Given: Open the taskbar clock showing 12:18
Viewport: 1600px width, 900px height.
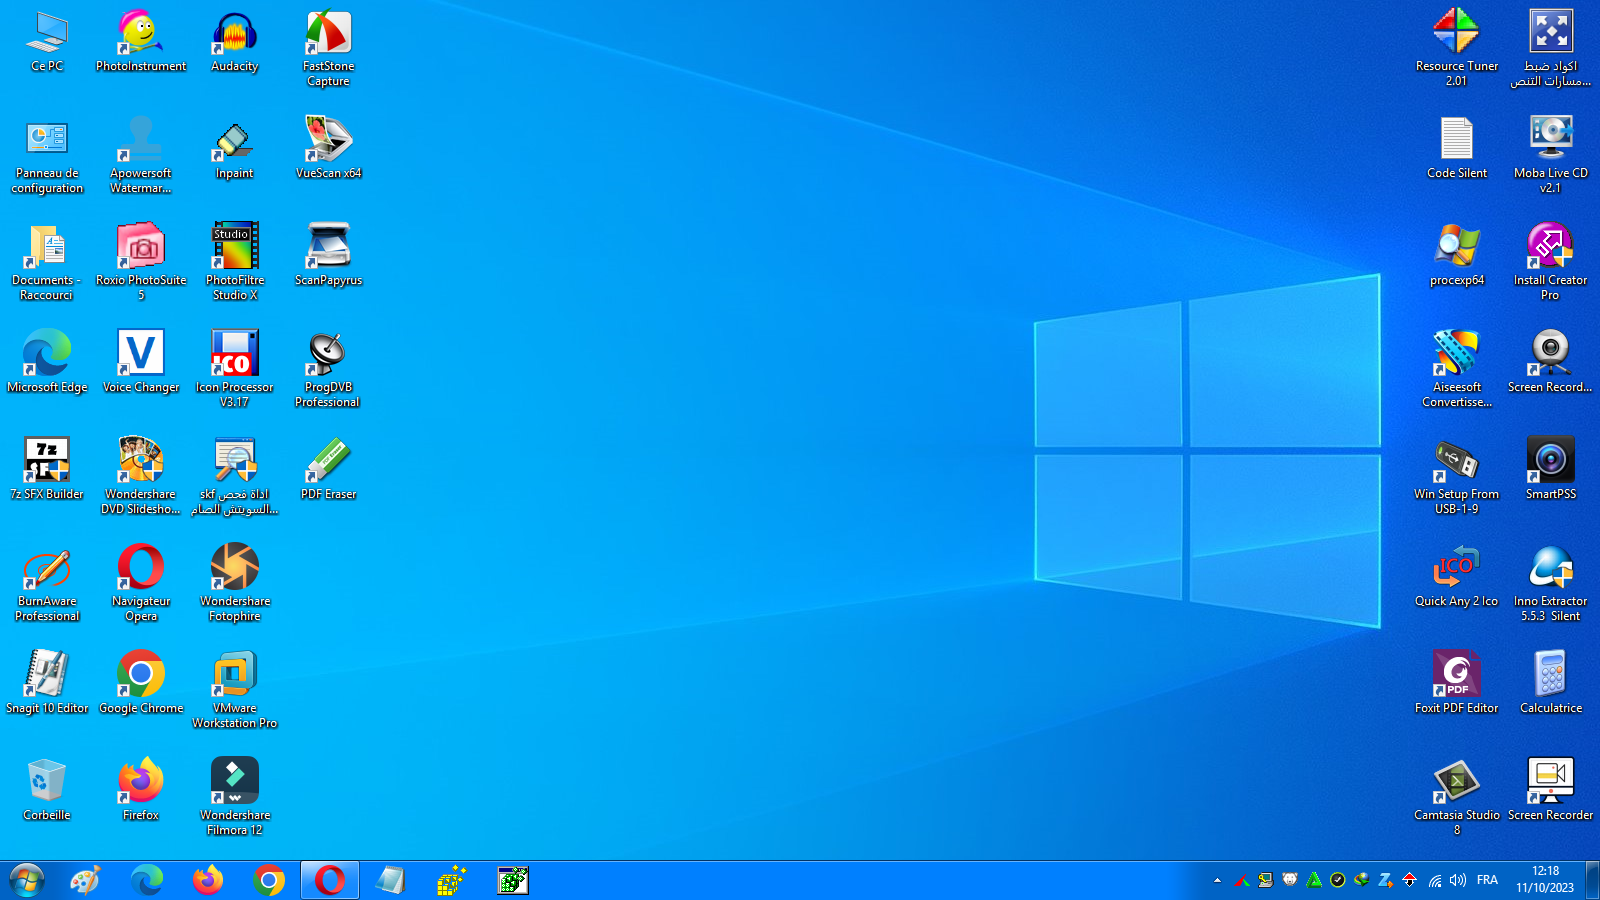Looking at the screenshot, I should pos(1545,880).
